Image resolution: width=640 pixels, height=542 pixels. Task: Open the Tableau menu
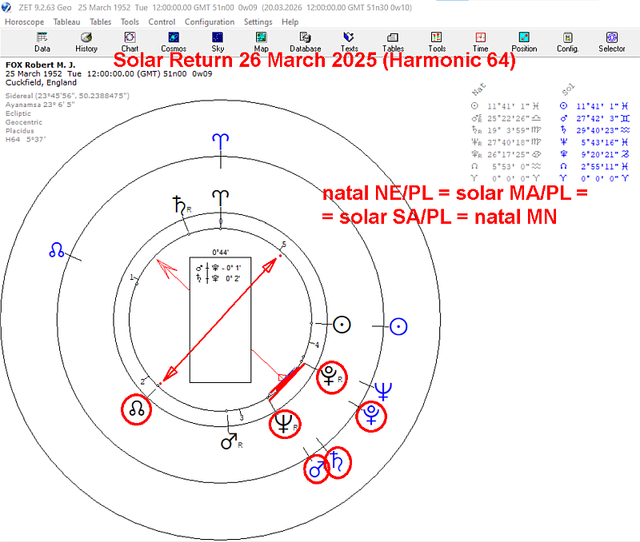pyautogui.click(x=67, y=22)
